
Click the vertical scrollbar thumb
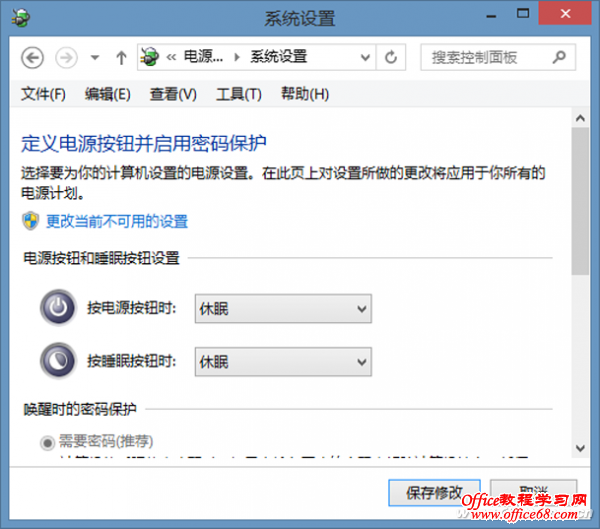(580, 201)
